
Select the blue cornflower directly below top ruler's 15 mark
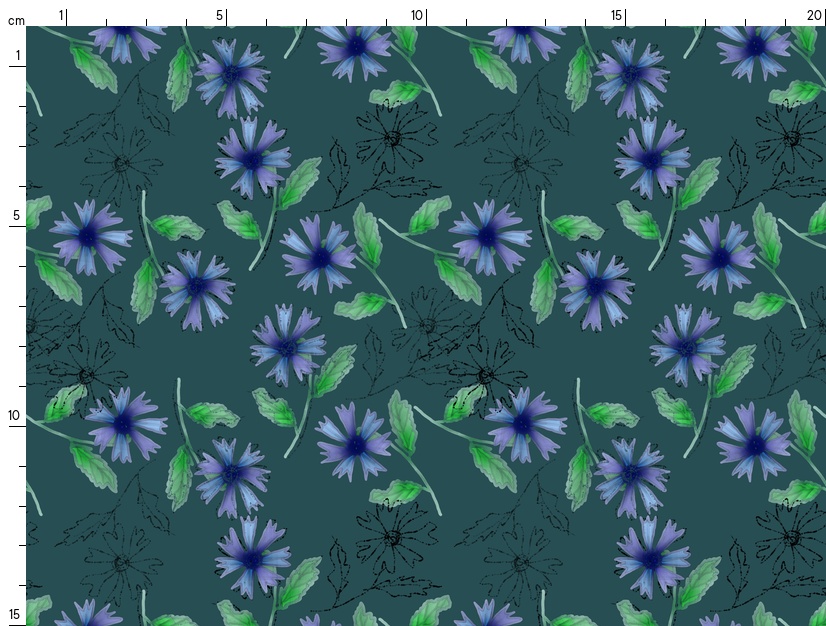(x=631, y=75)
